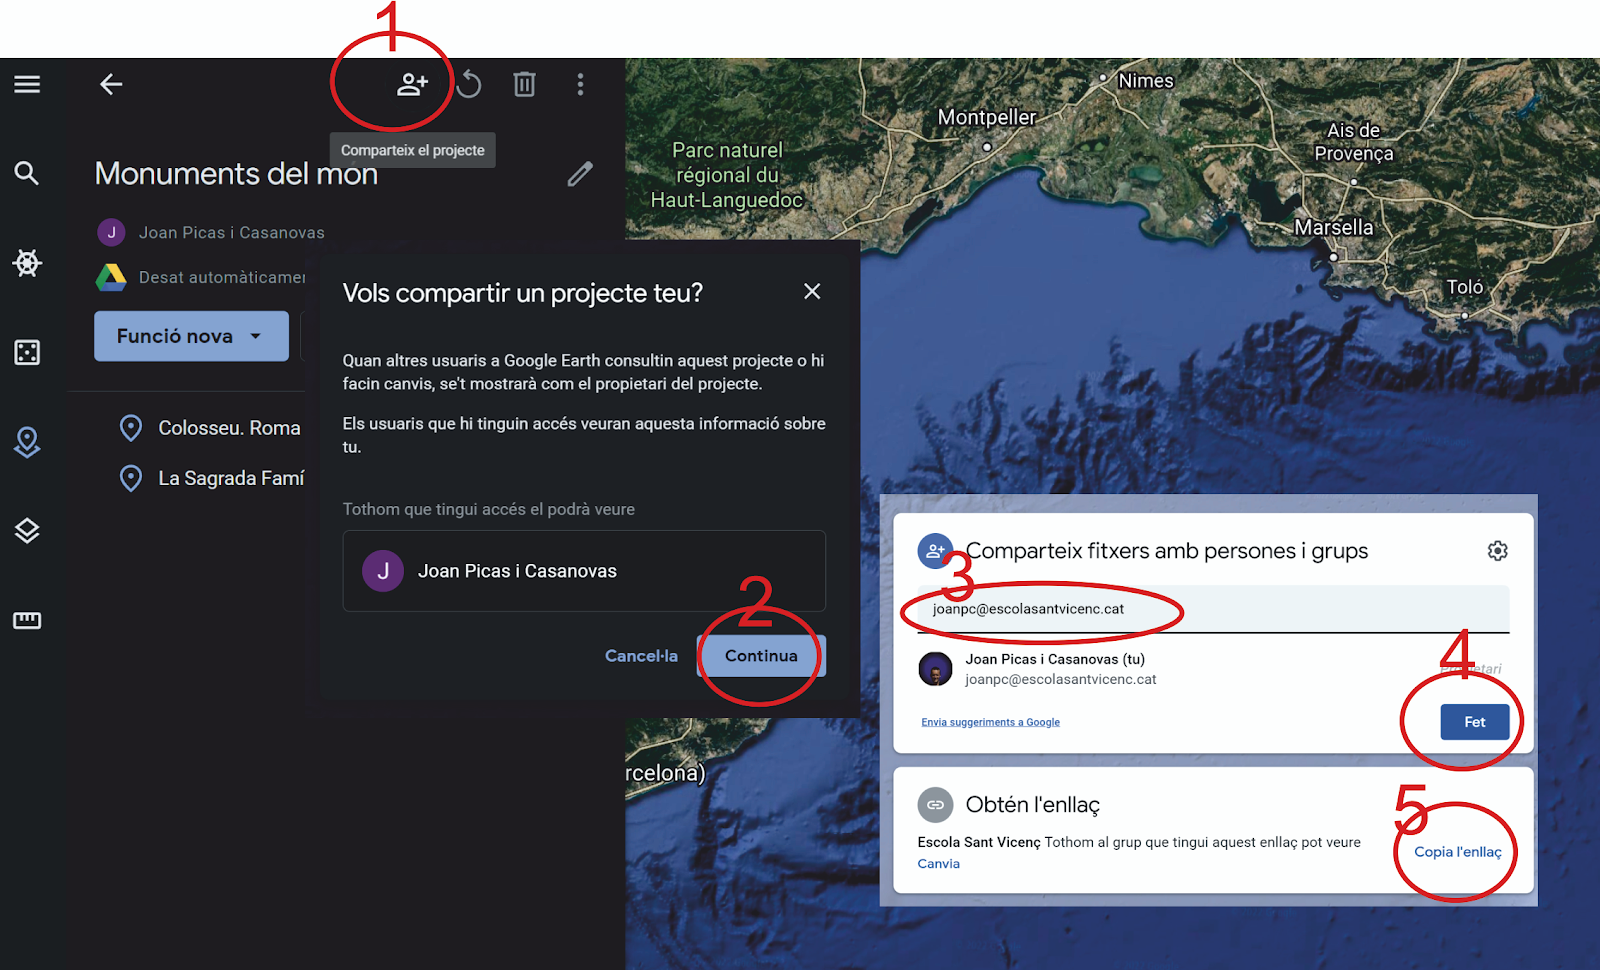1600x970 pixels.
Task: Click Cancel·la in the dialog
Action: click(x=641, y=656)
